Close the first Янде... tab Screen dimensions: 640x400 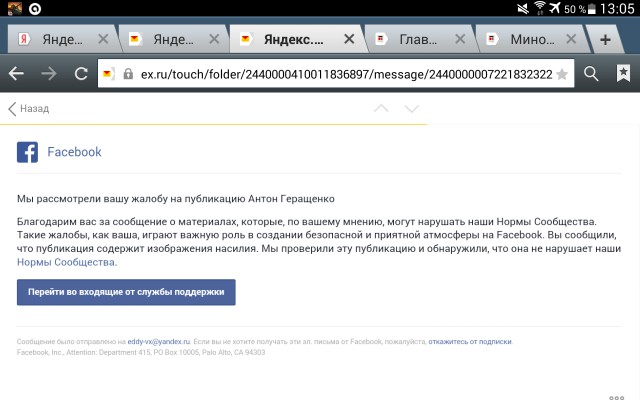click(x=104, y=39)
